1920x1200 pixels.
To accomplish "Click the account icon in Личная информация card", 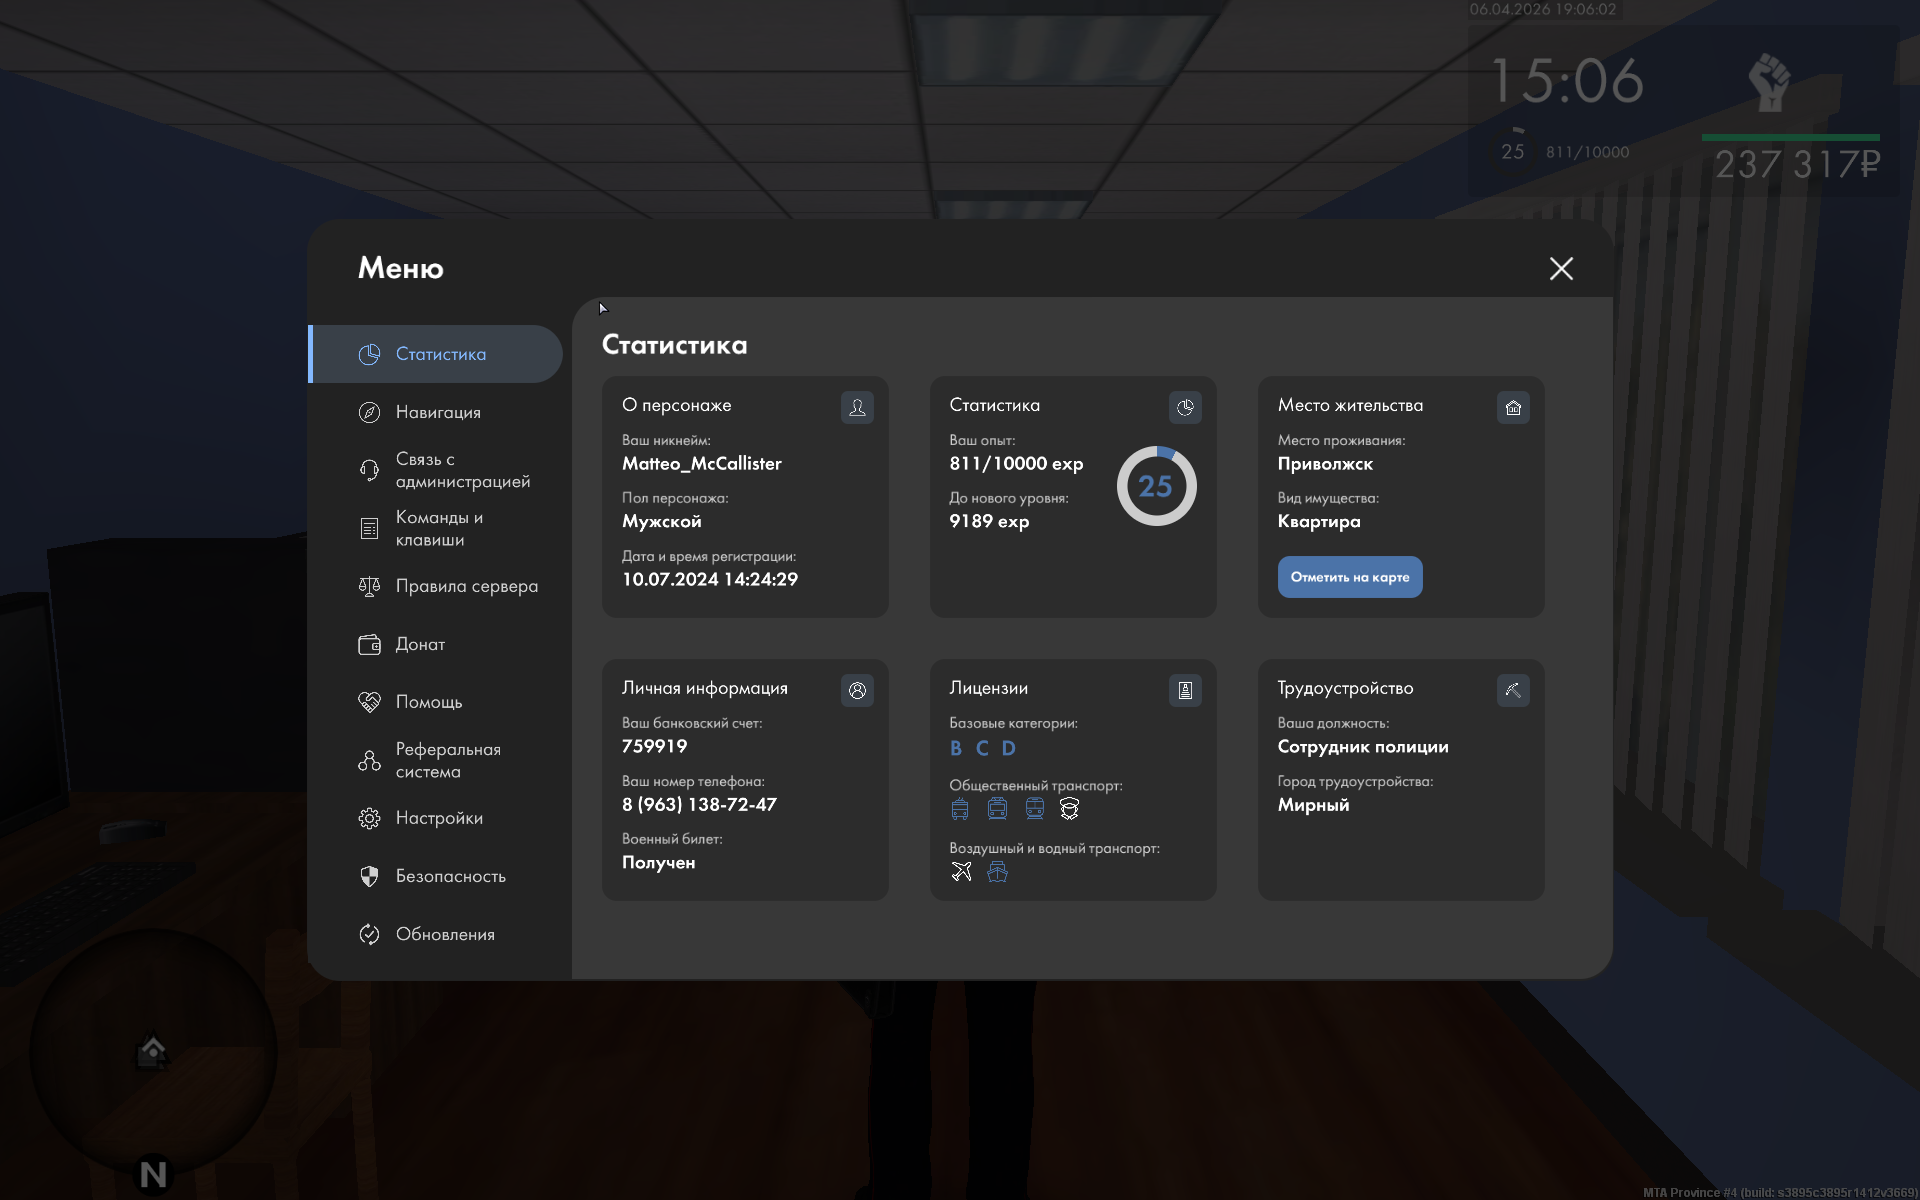I will pos(857,690).
